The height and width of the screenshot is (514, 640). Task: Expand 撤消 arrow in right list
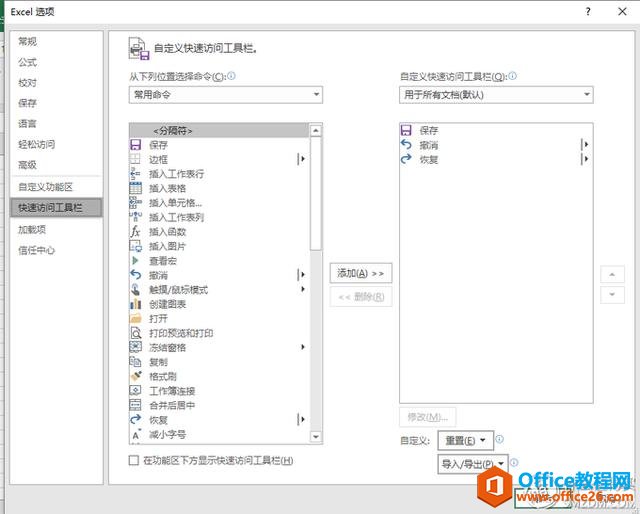pyautogui.click(x=585, y=145)
